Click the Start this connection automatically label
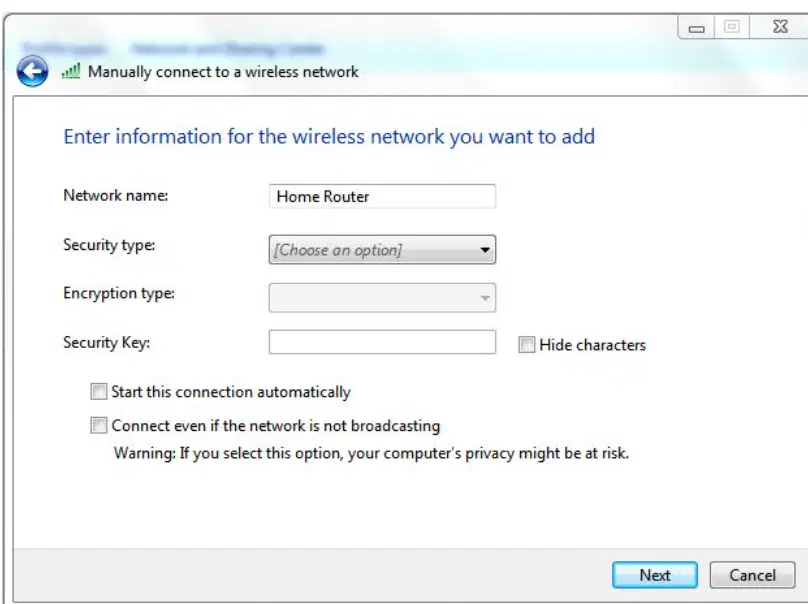The image size is (808, 604). tap(231, 392)
